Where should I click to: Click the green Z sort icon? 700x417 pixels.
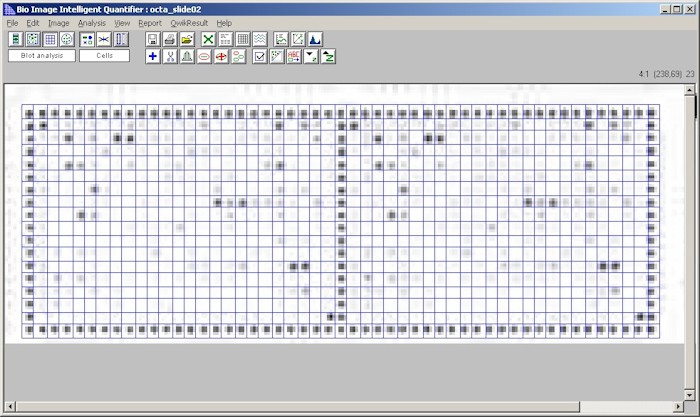pyautogui.click(x=328, y=56)
